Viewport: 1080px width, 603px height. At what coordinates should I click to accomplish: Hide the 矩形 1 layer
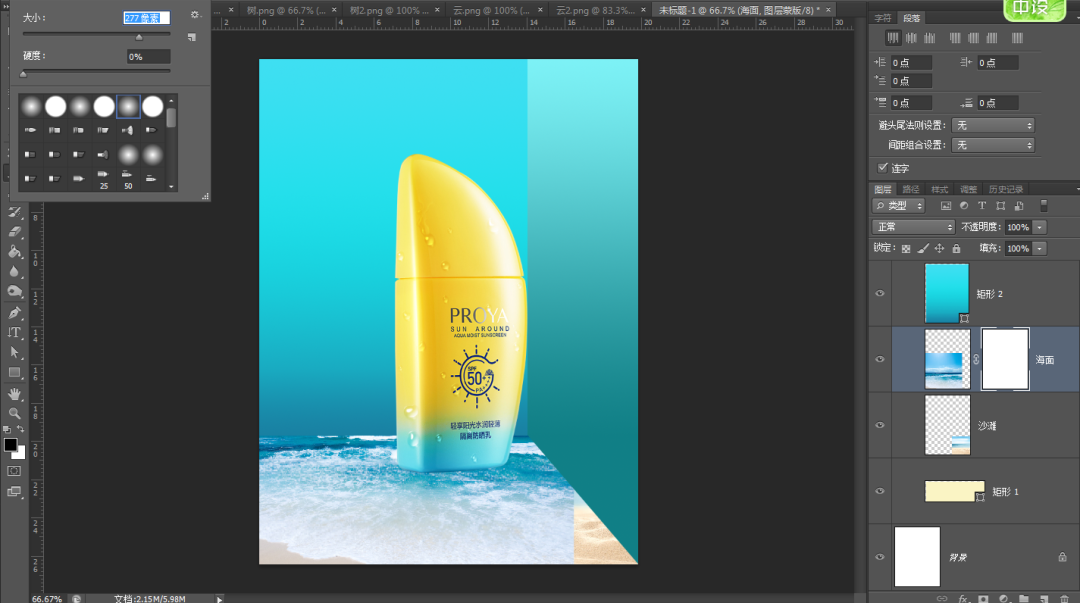click(x=880, y=491)
